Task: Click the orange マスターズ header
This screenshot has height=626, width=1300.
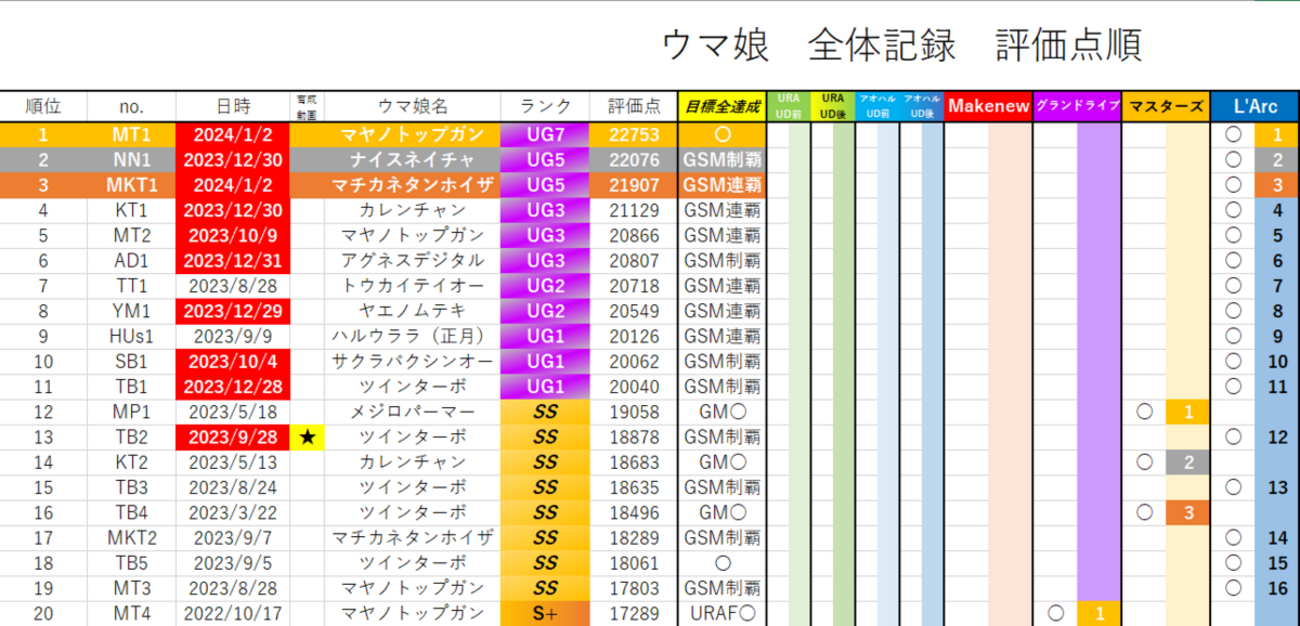Action: pyautogui.click(x=1165, y=107)
